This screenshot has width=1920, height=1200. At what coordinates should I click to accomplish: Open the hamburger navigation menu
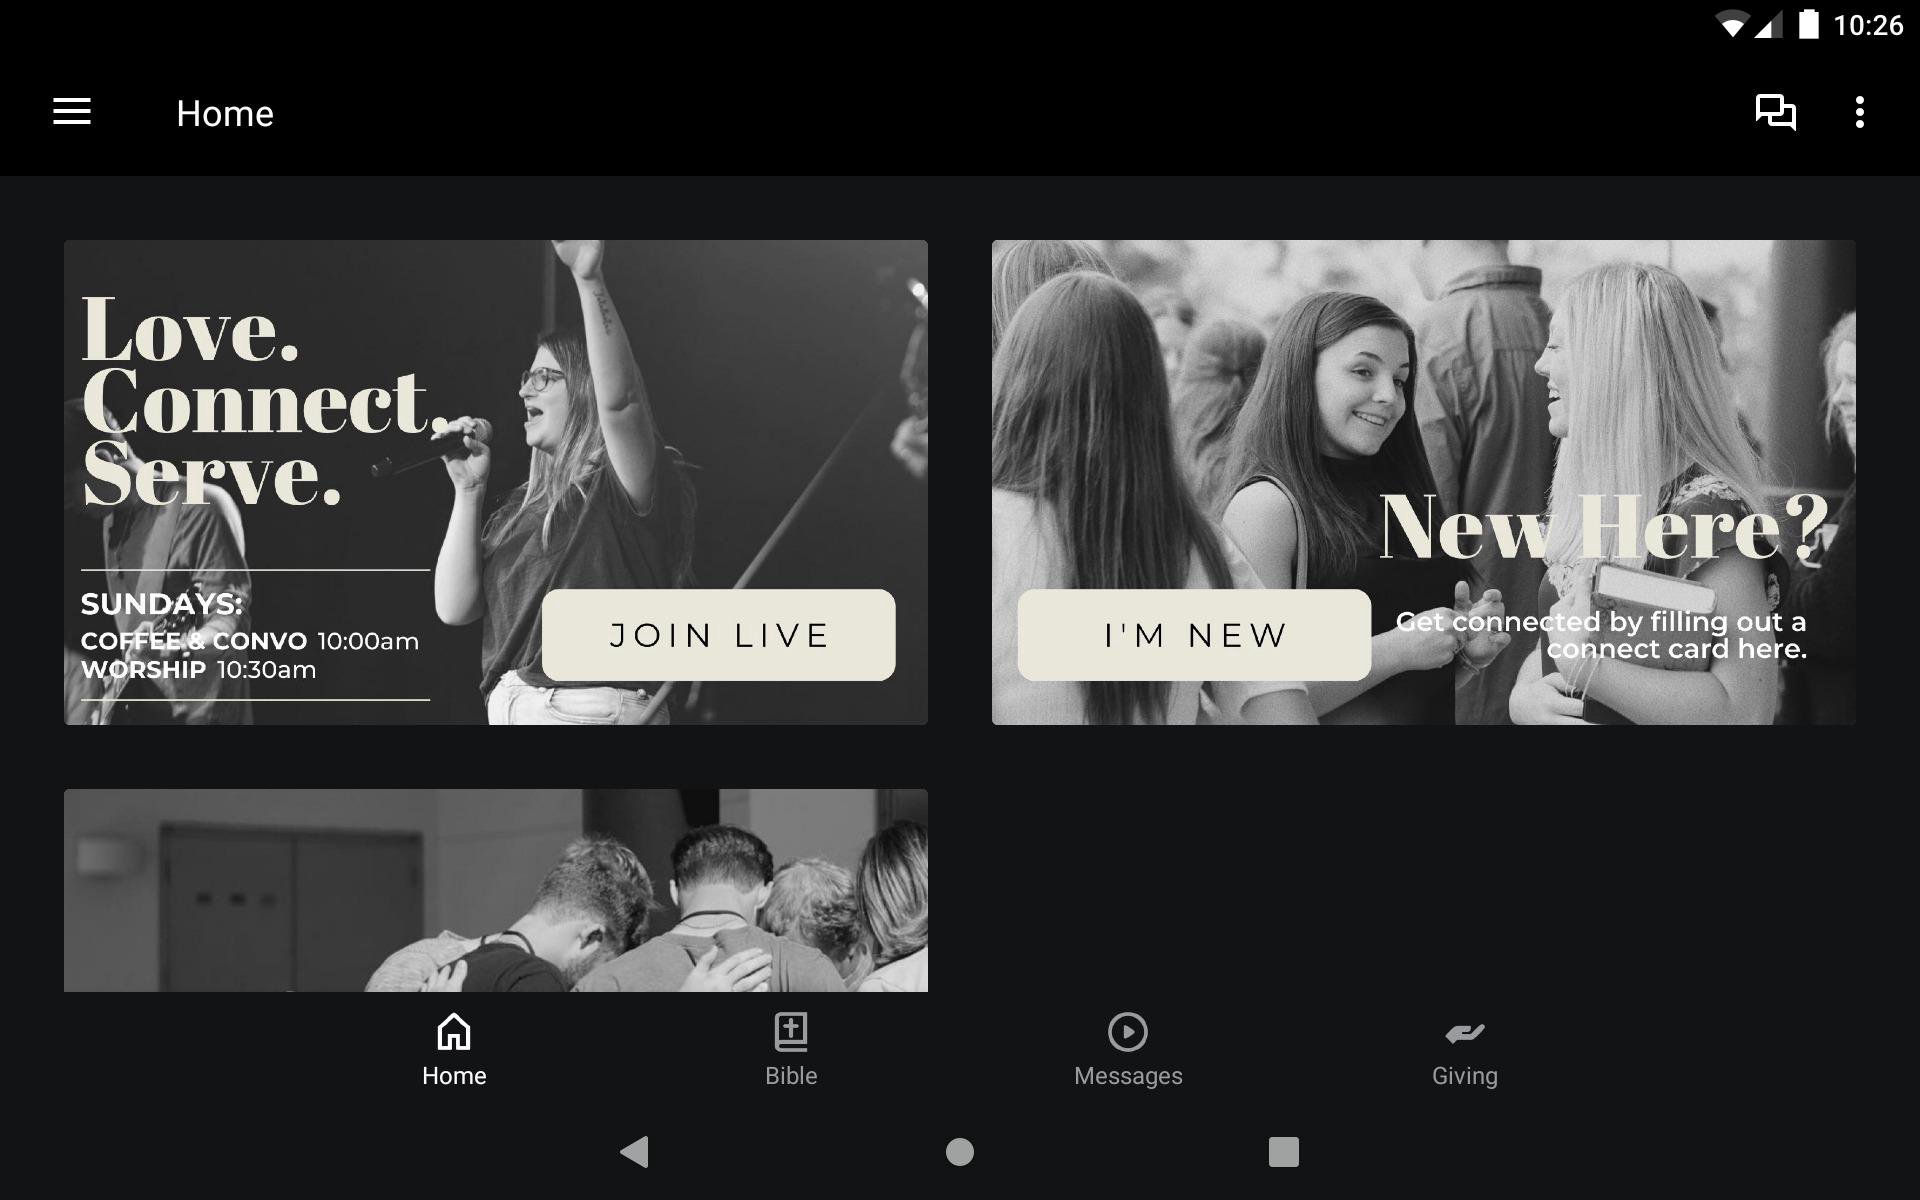pos(72,112)
